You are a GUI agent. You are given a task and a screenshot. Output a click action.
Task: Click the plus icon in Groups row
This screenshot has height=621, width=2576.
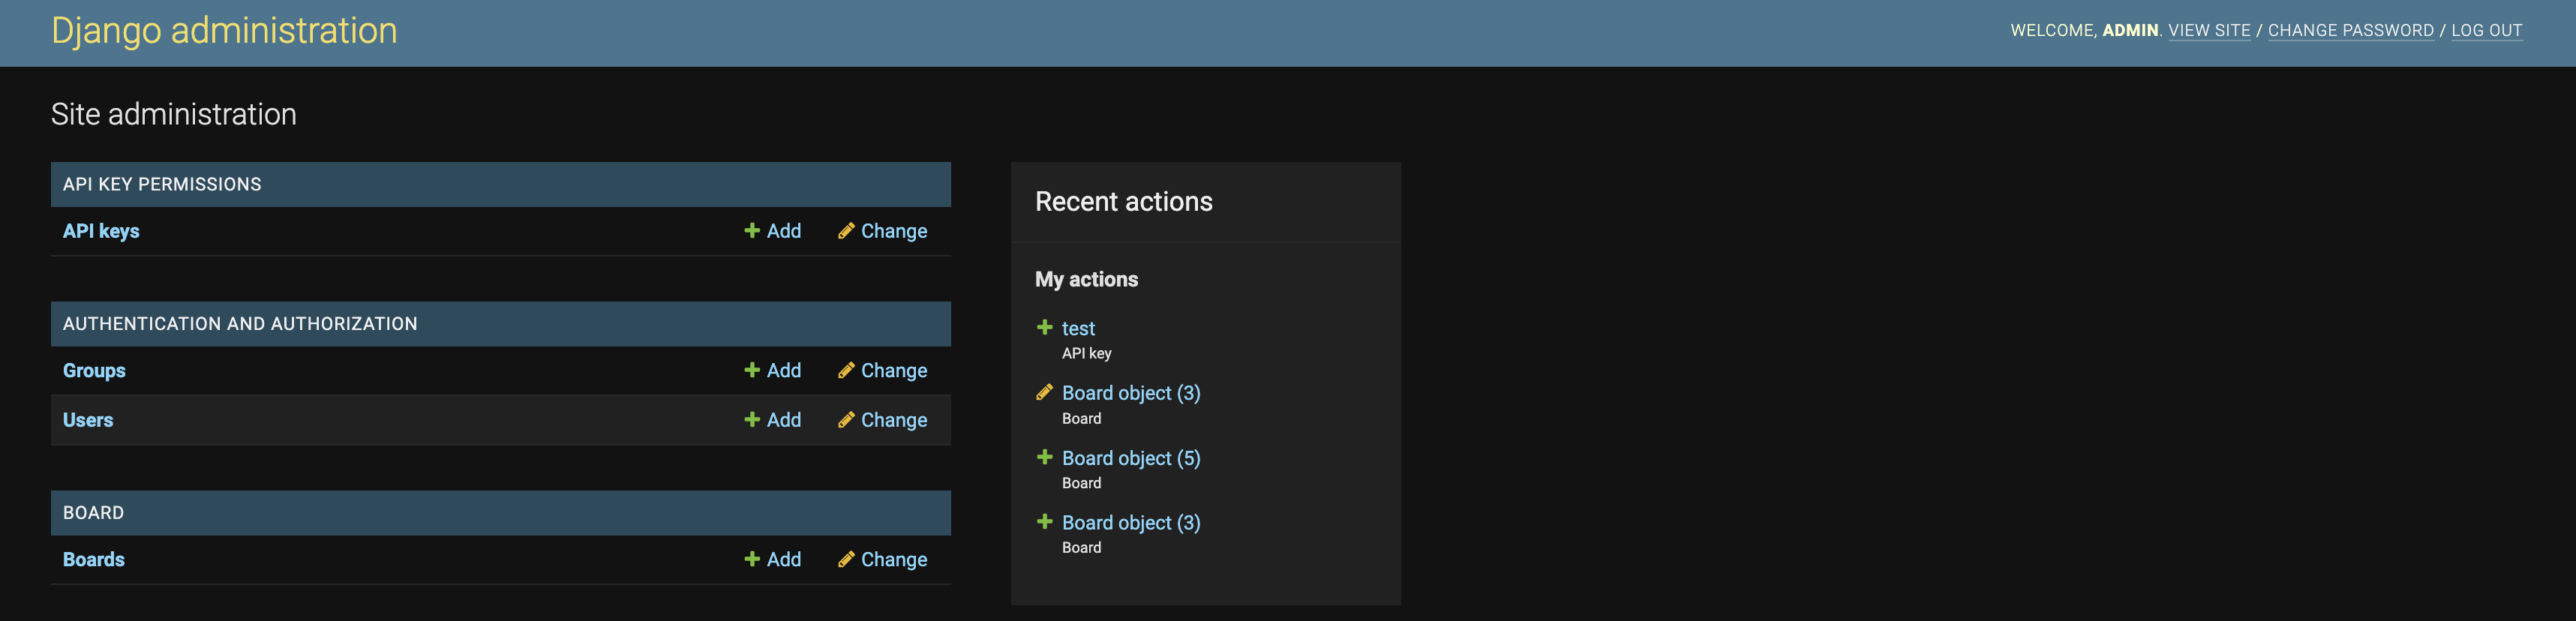click(752, 370)
